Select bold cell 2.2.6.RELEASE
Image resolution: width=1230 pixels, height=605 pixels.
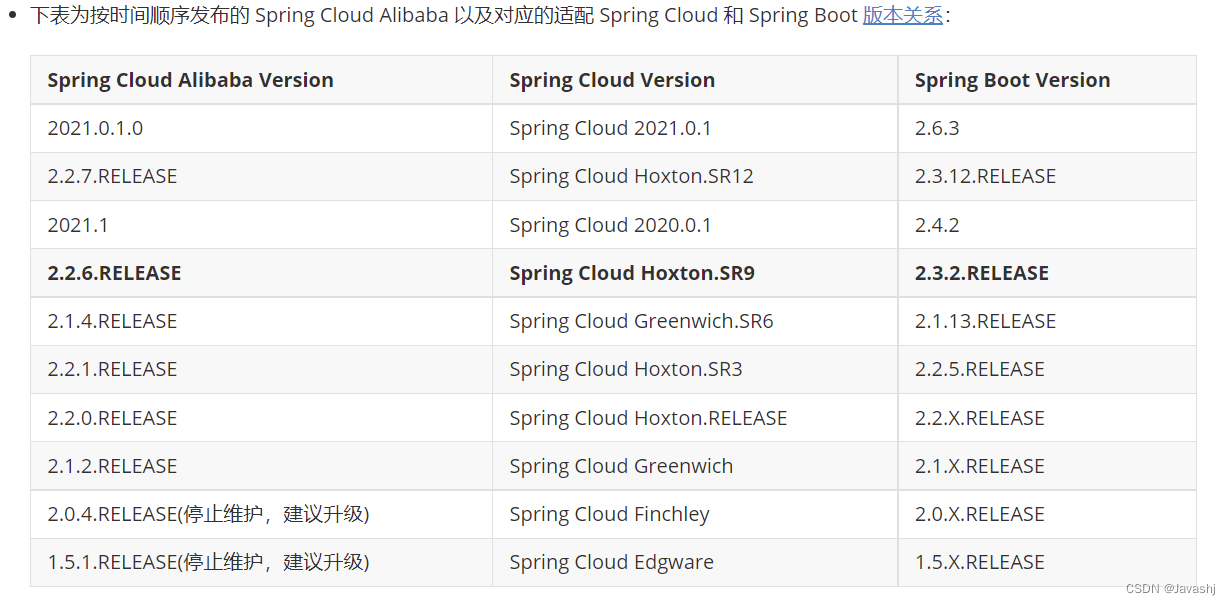click(x=261, y=273)
